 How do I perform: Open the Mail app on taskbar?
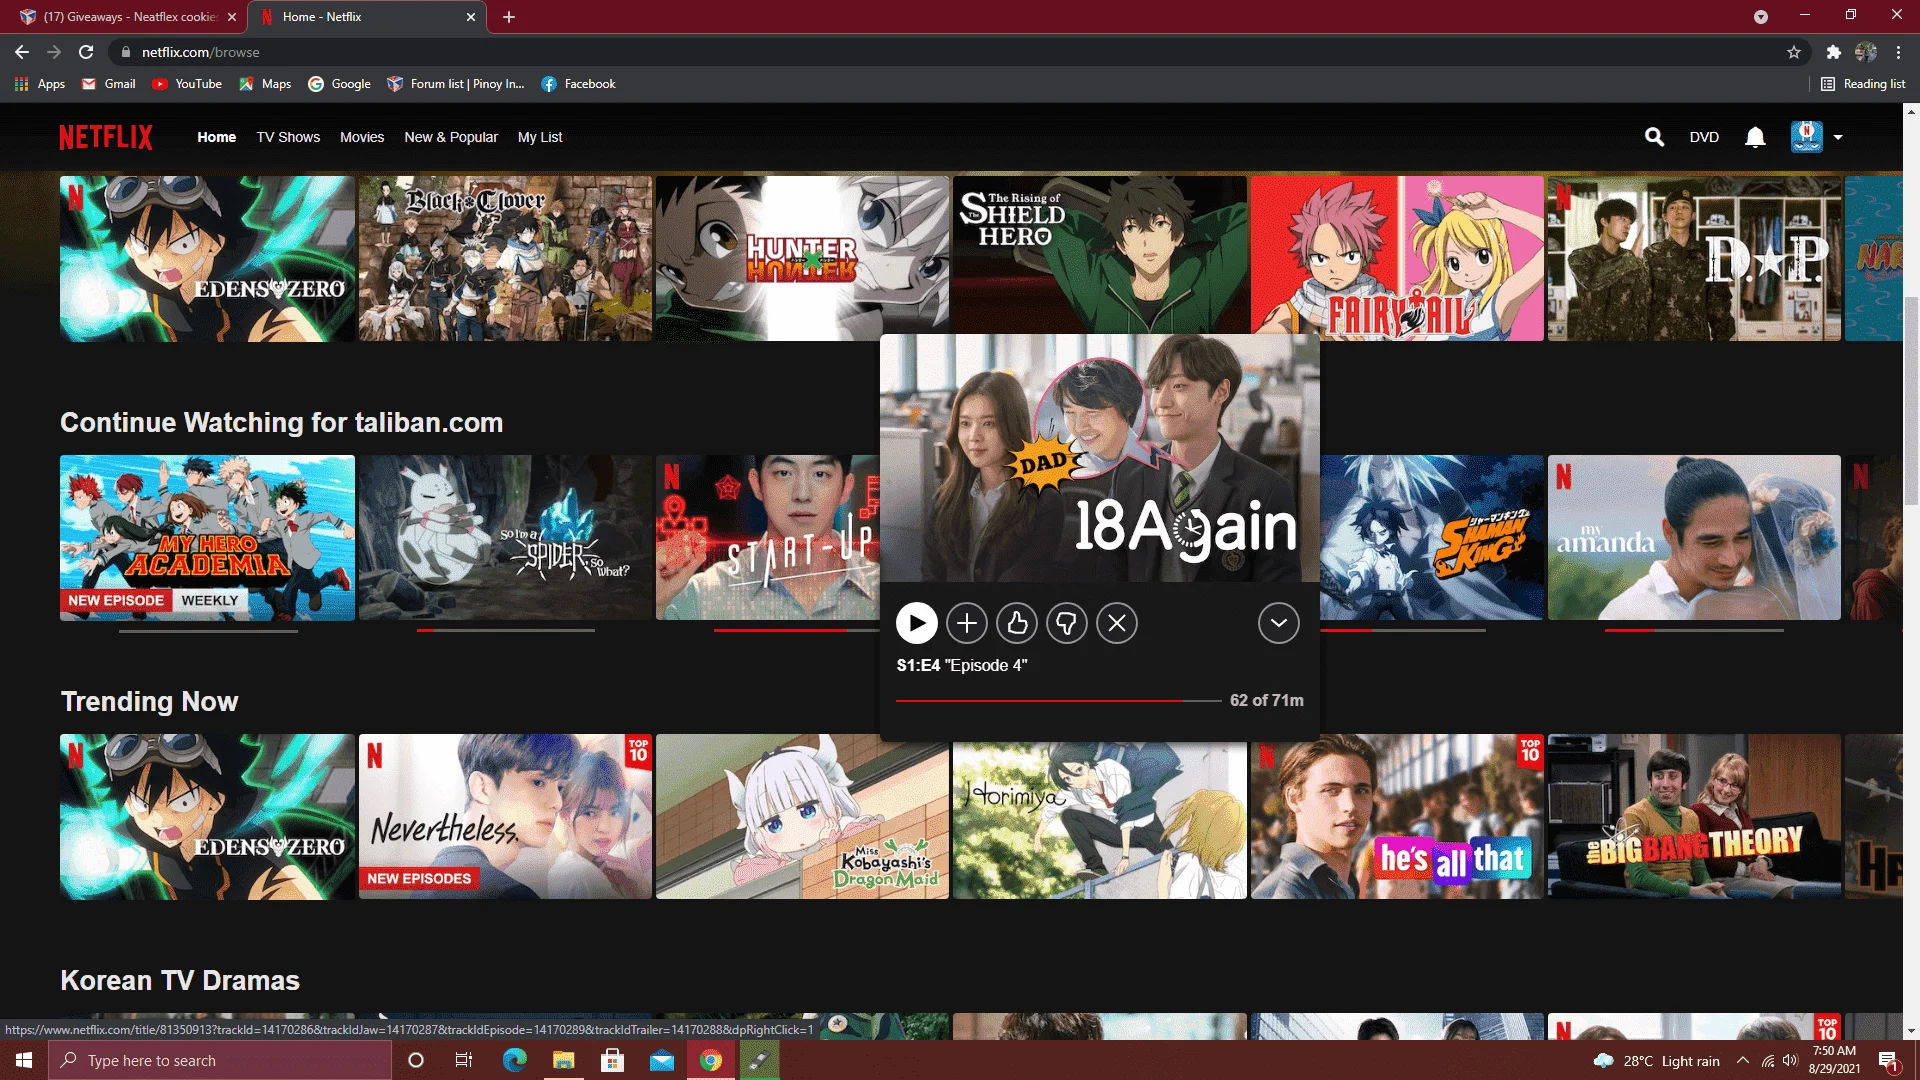point(662,1060)
